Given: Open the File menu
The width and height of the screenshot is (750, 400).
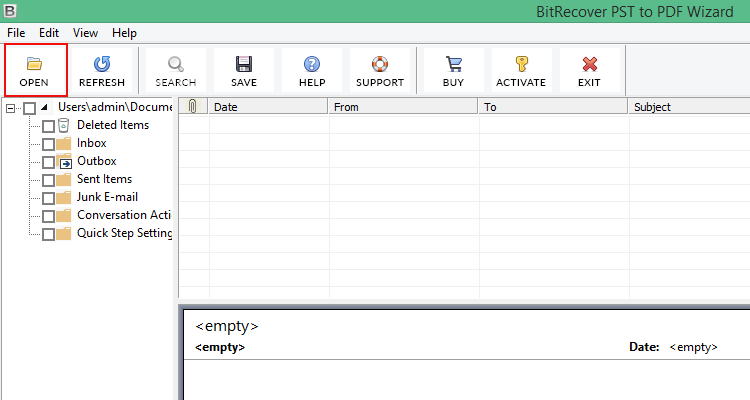Looking at the screenshot, I should coord(16,33).
